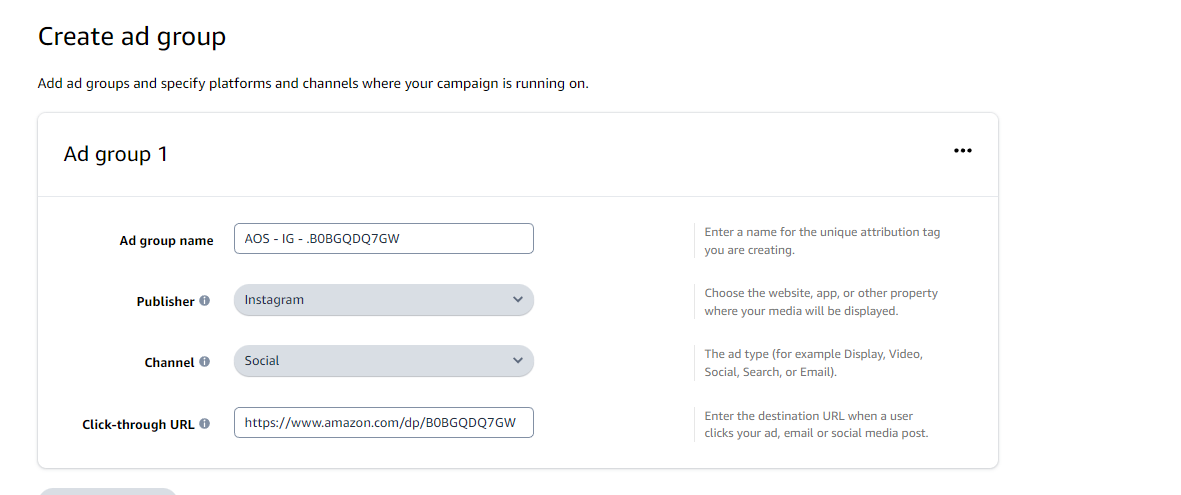The height and width of the screenshot is (495, 1181).
Task: Open the Publisher dropdown showing Instagram
Action: pos(384,300)
